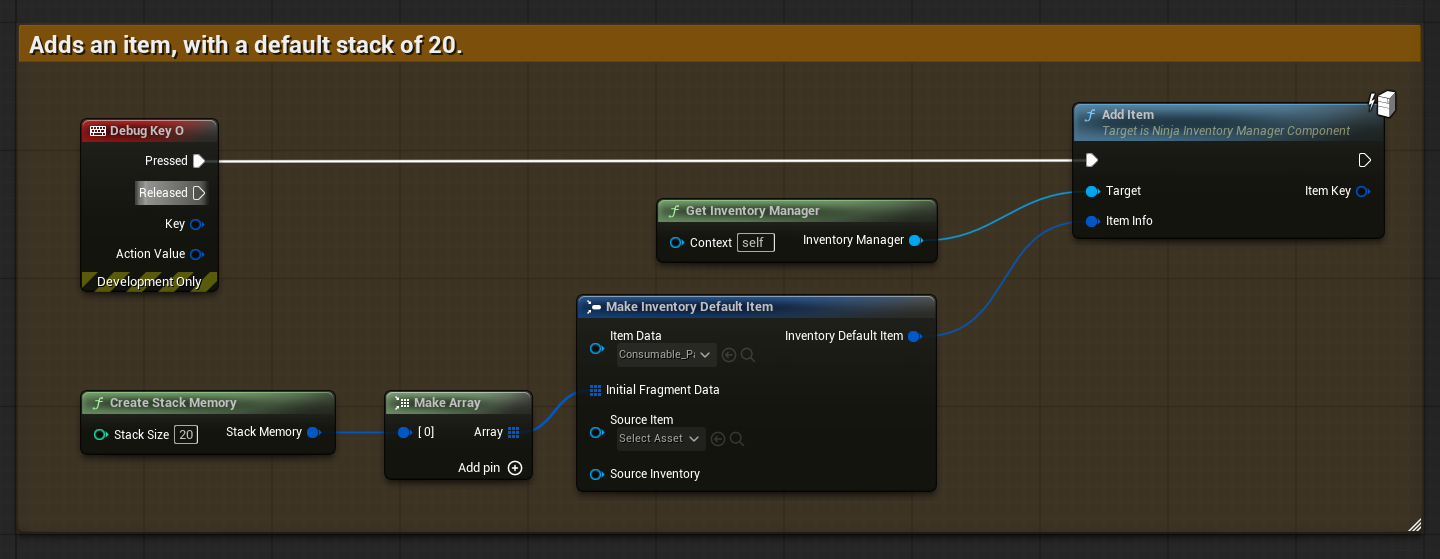
Task: Click the Context input pin on Get Inventory Manager
Action: click(677, 243)
